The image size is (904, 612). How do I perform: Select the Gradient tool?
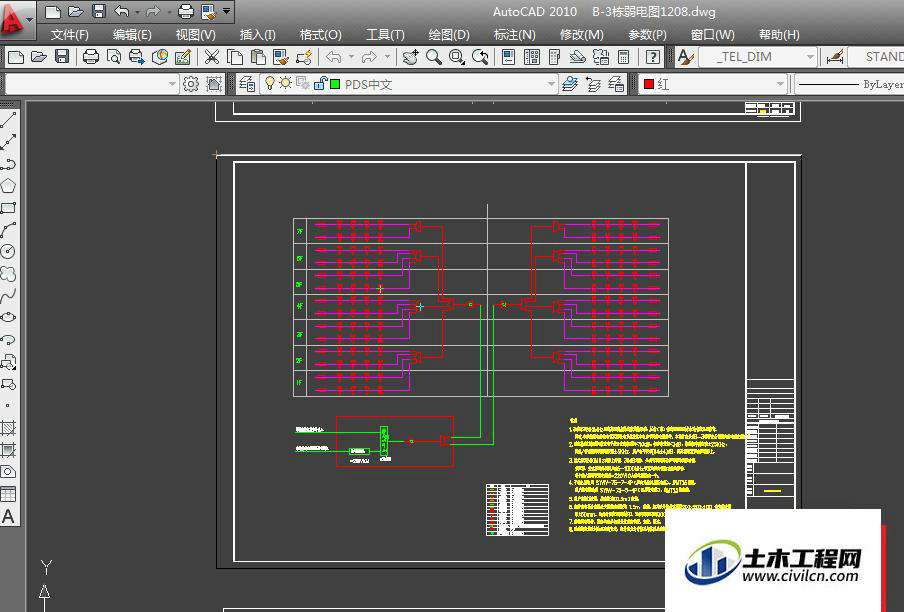point(8,449)
